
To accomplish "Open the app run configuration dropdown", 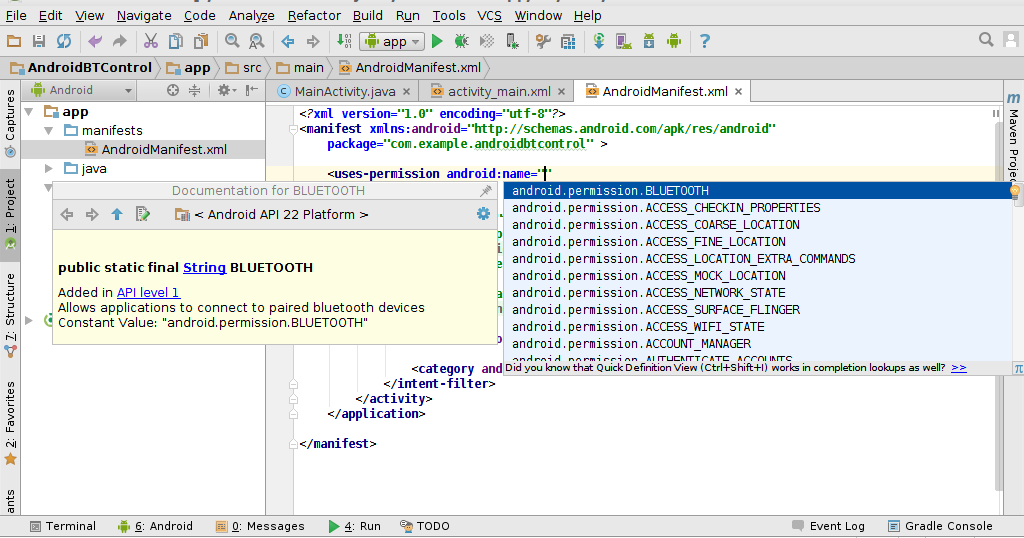I will [392, 42].
